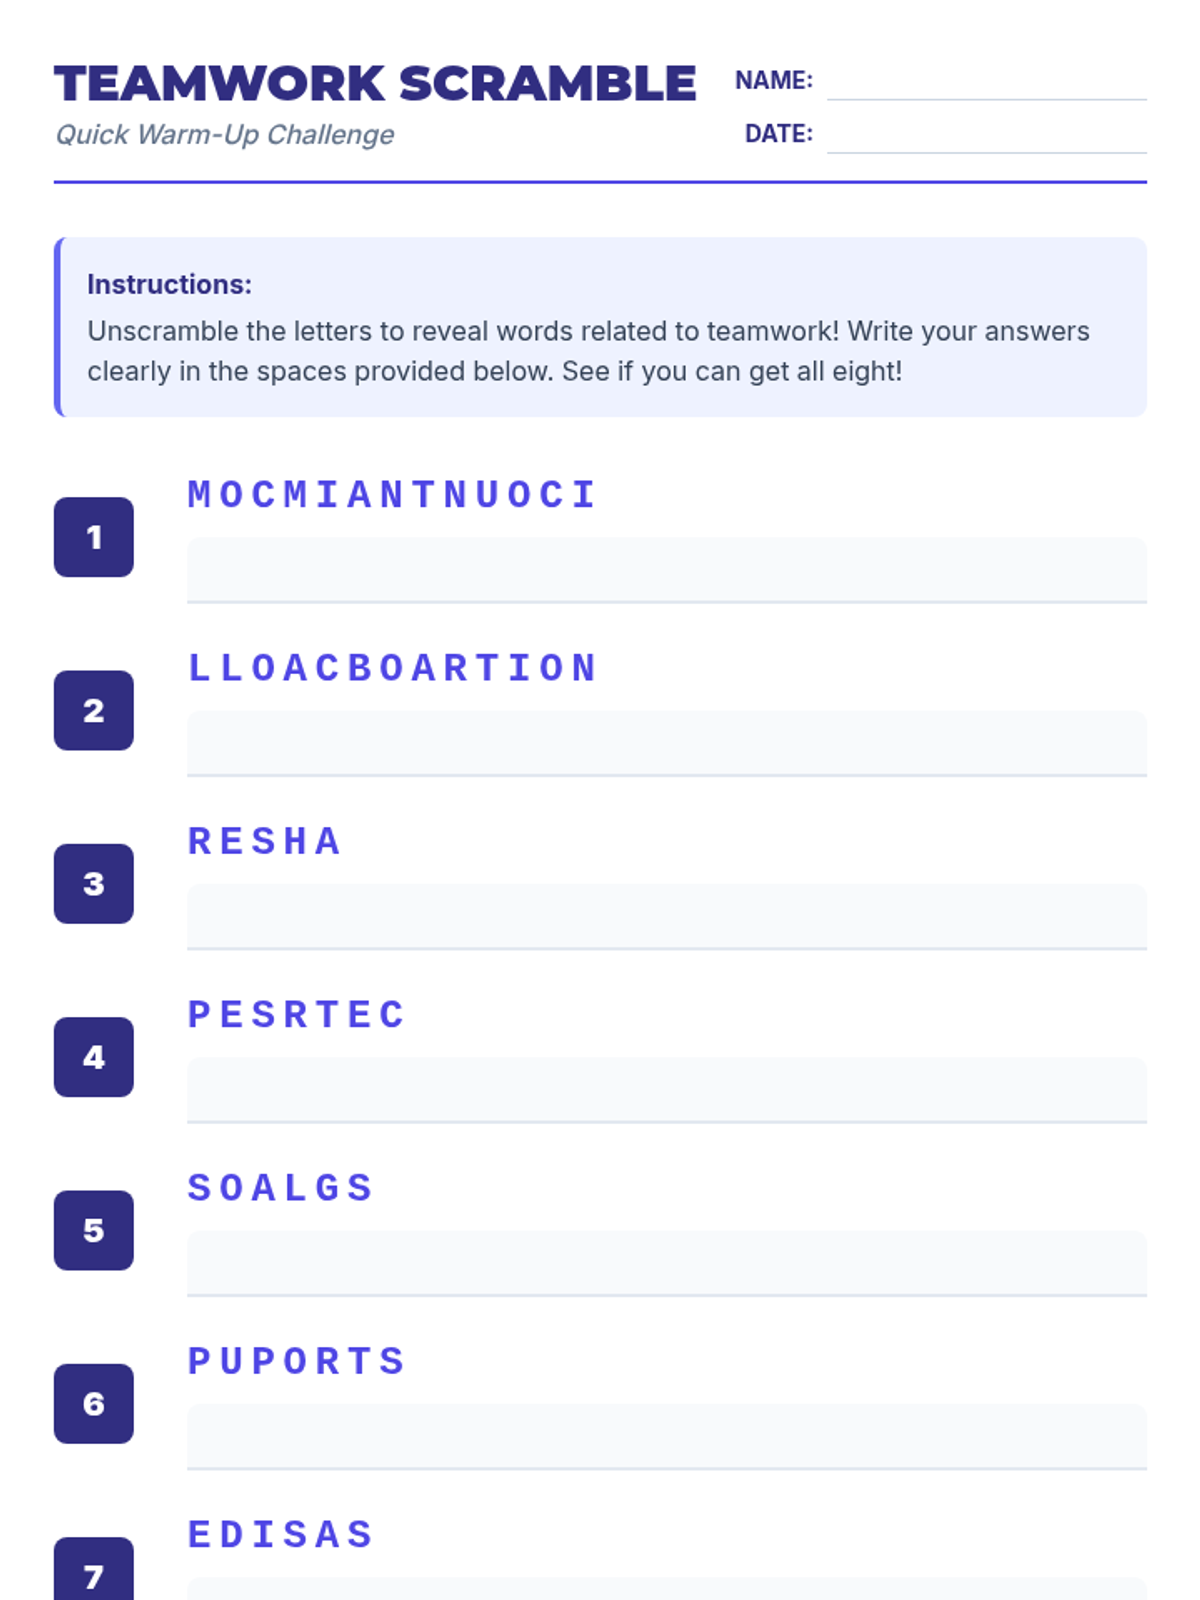Click answer field under PUPORTS
The height and width of the screenshot is (1600, 1200).
pyautogui.click(x=667, y=1437)
